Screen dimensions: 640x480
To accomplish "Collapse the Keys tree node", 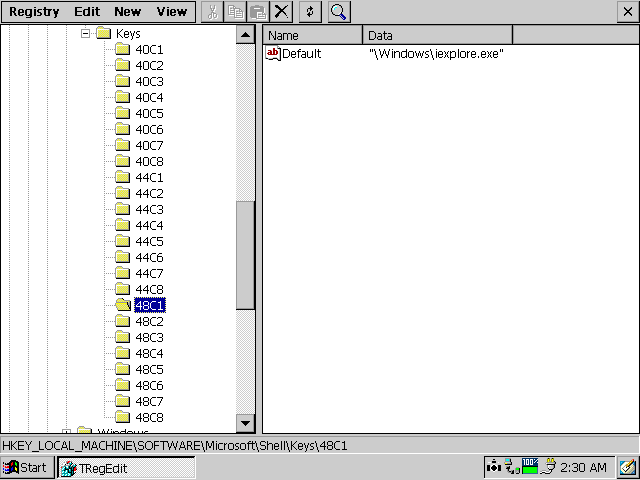I will 86,33.
